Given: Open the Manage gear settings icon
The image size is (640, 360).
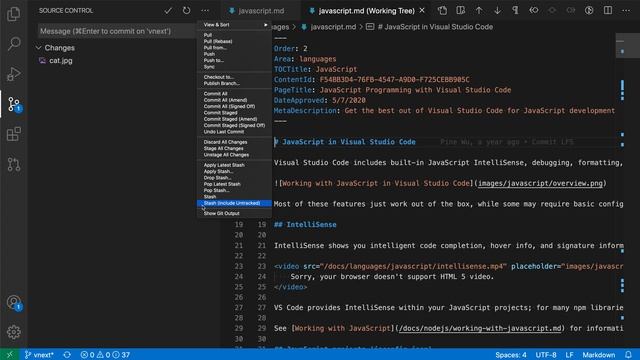Looking at the screenshot, I should (x=13, y=332).
